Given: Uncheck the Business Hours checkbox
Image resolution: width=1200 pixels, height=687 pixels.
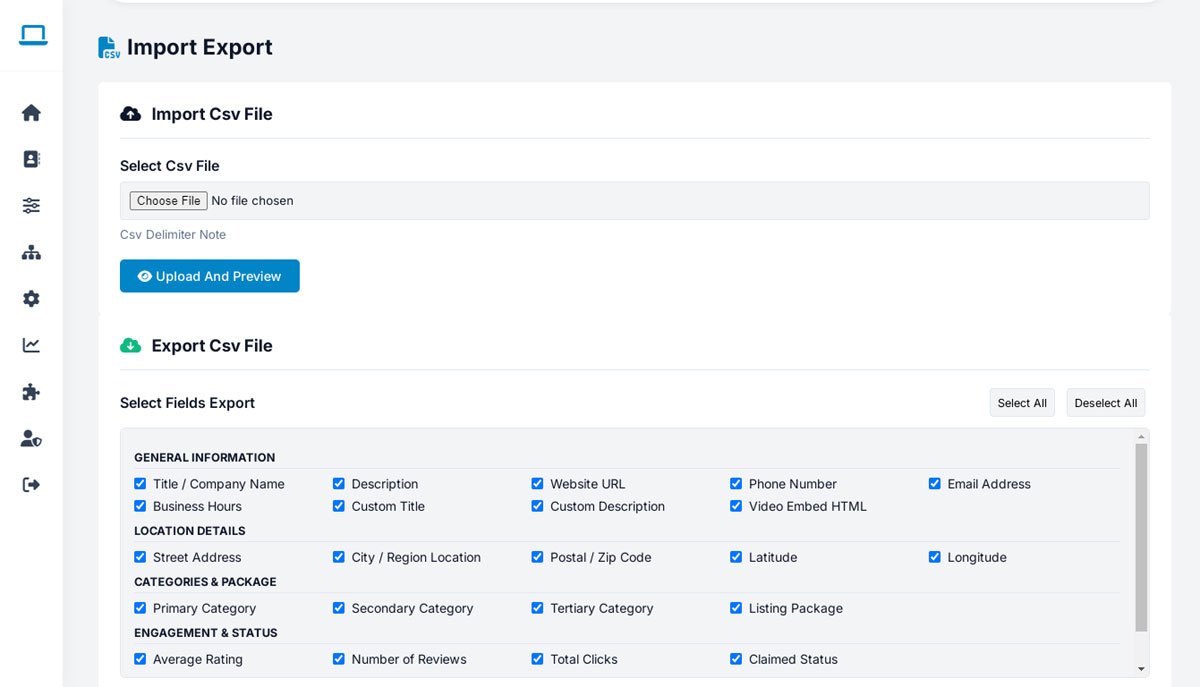Looking at the screenshot, I should point(140,506).
